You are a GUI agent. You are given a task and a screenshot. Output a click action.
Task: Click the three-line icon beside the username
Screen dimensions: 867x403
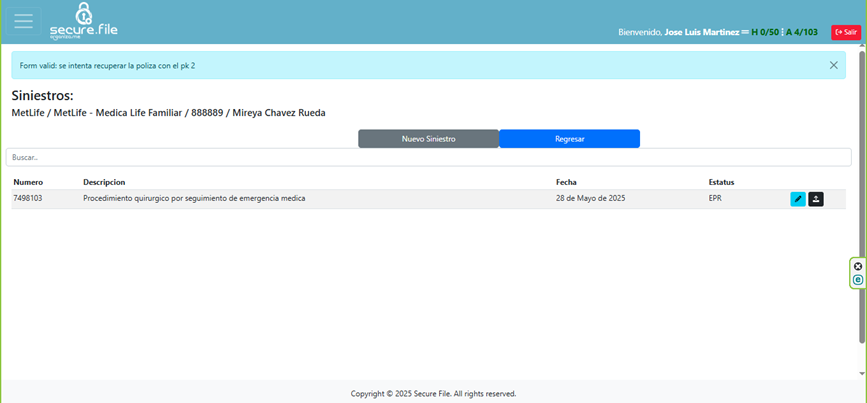744,32
